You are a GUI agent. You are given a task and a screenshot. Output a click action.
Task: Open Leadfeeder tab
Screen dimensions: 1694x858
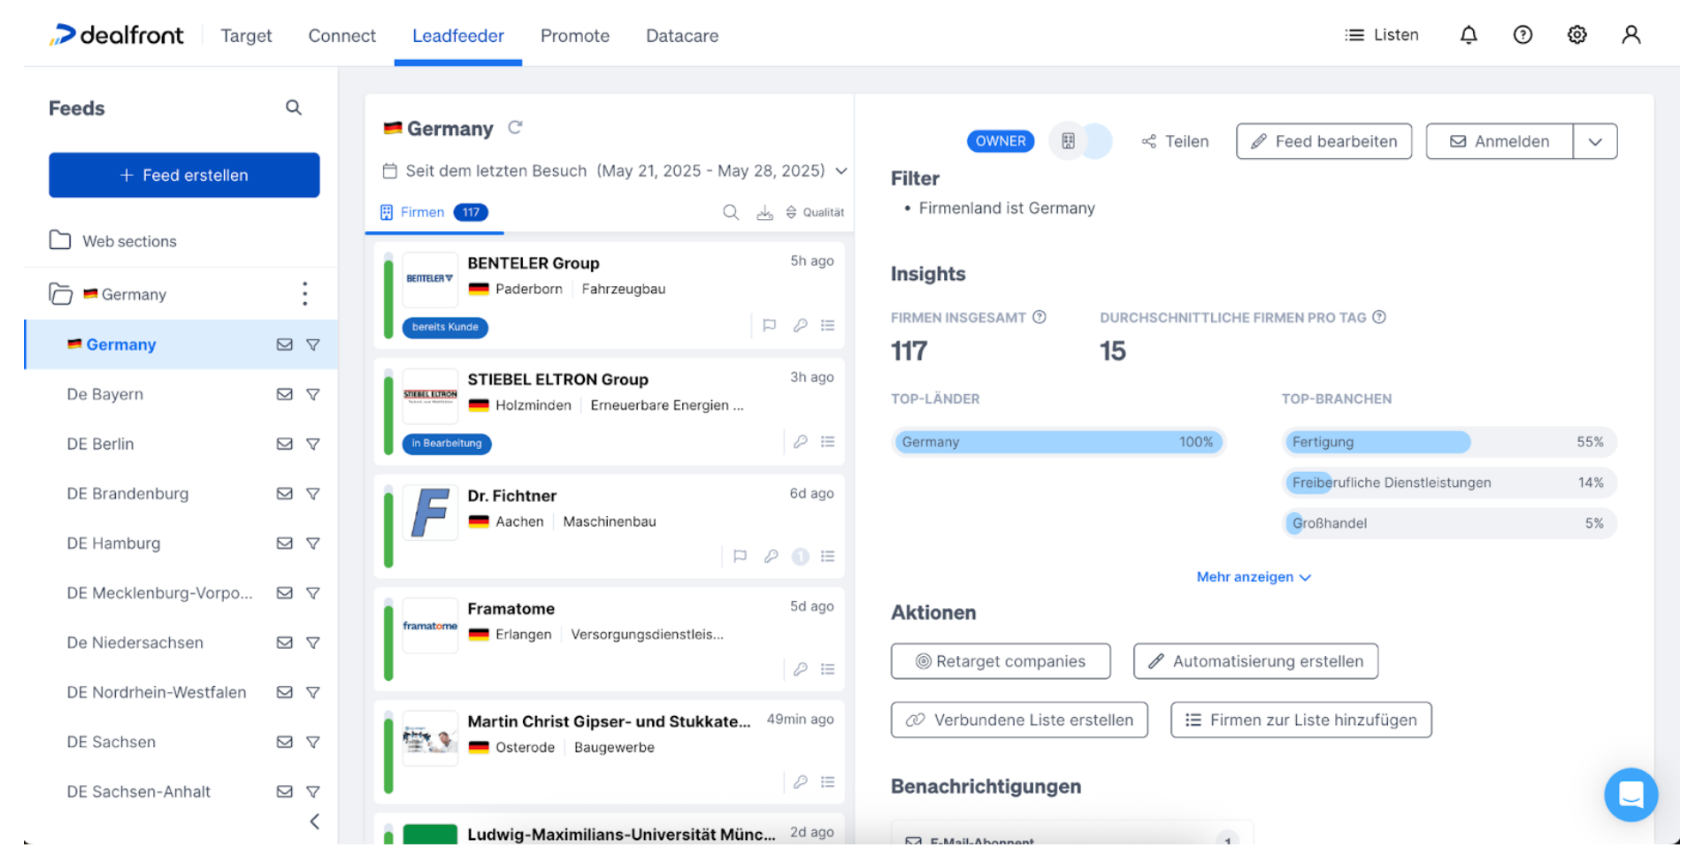pyautogui.click(x=458, y=36)
